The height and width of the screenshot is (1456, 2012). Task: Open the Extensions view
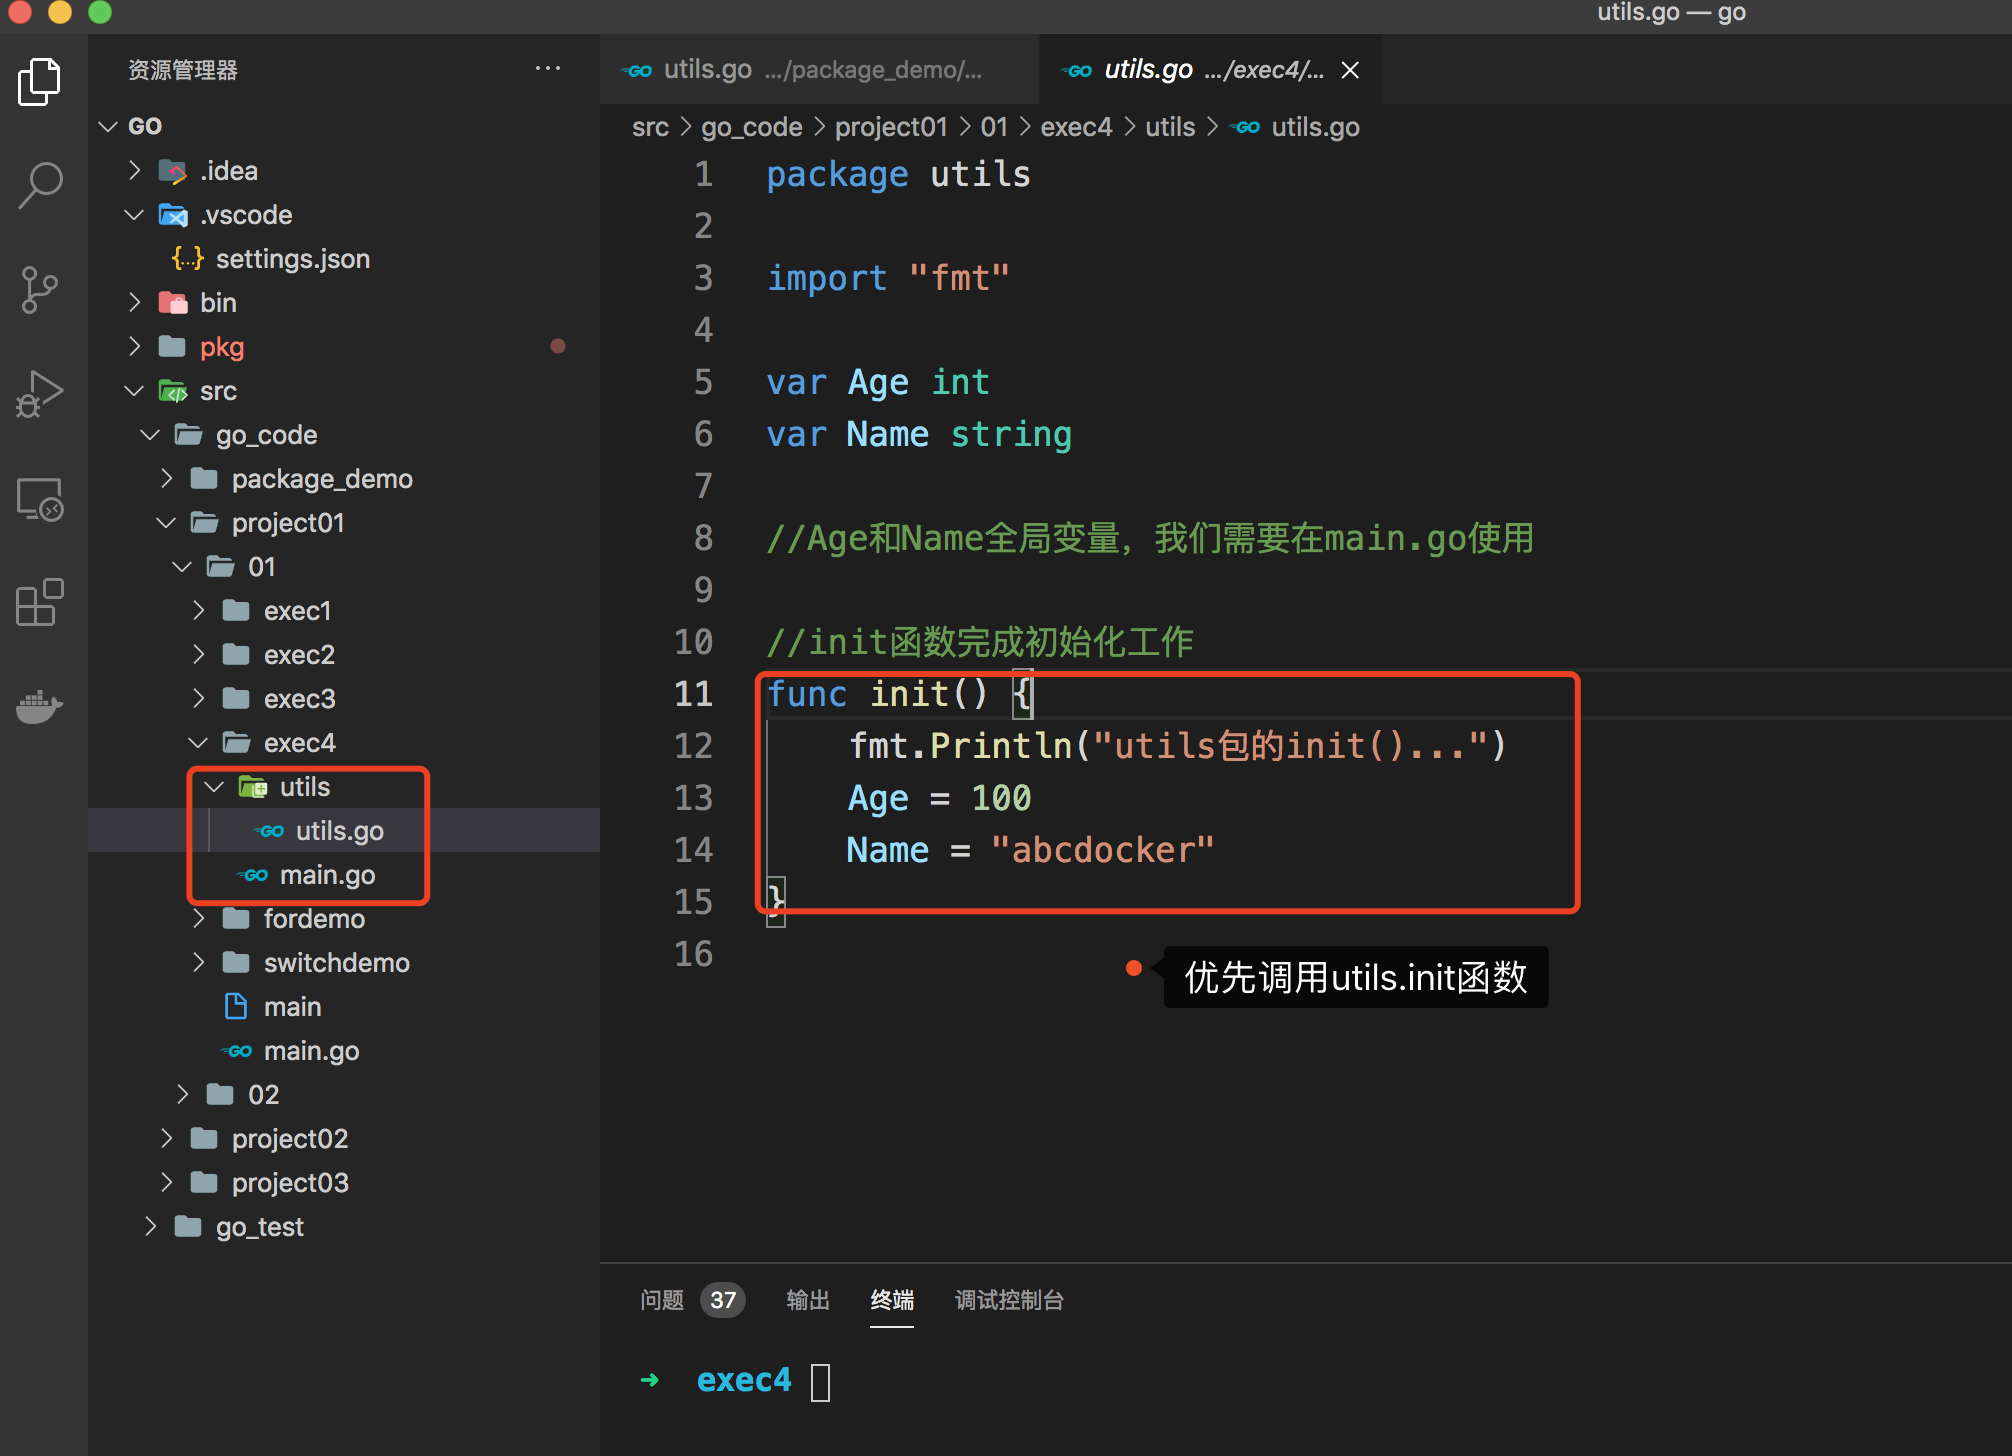(40, 602)
